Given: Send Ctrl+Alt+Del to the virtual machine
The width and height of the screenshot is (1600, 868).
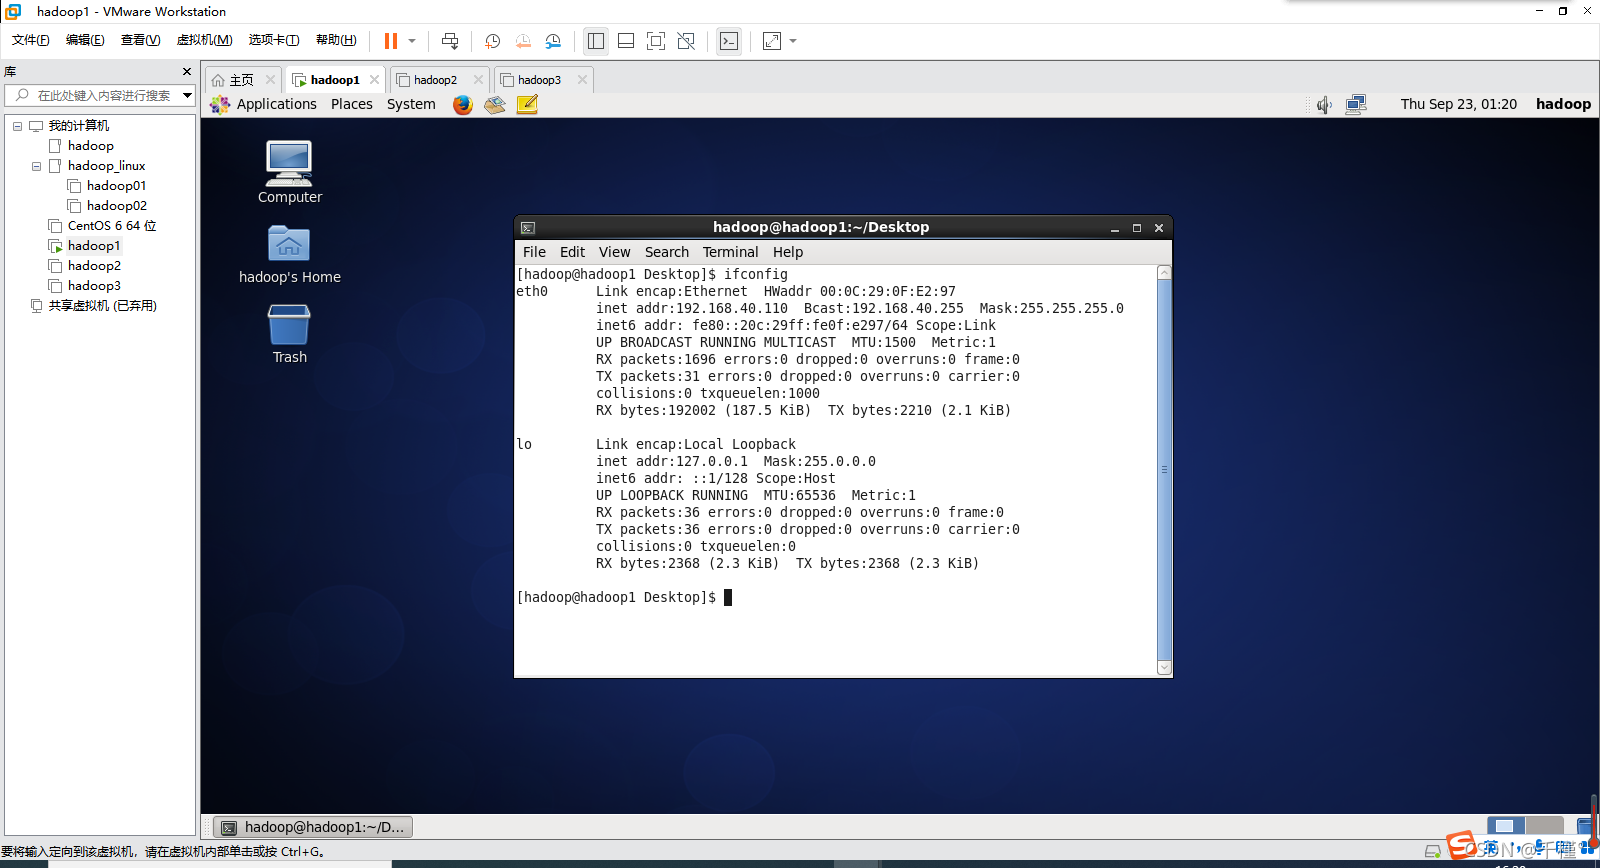Looking at the screenshot, I should [x=450, y=41].
